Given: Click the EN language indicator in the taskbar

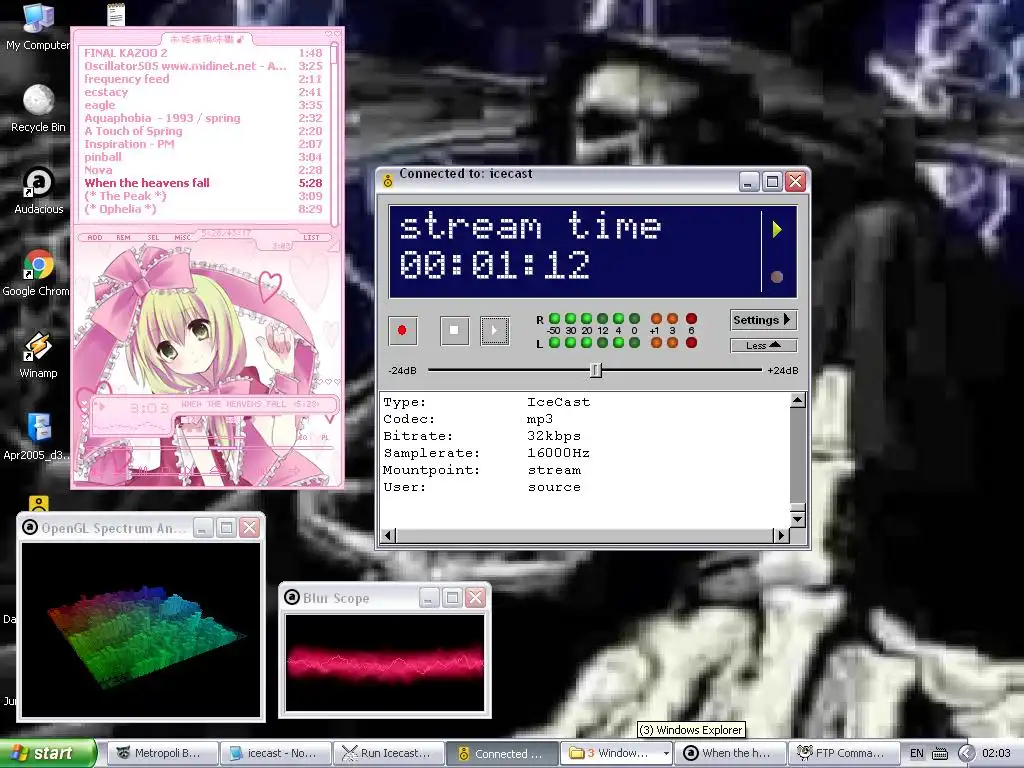Looking at the screenshot, I should click(917, 754).
